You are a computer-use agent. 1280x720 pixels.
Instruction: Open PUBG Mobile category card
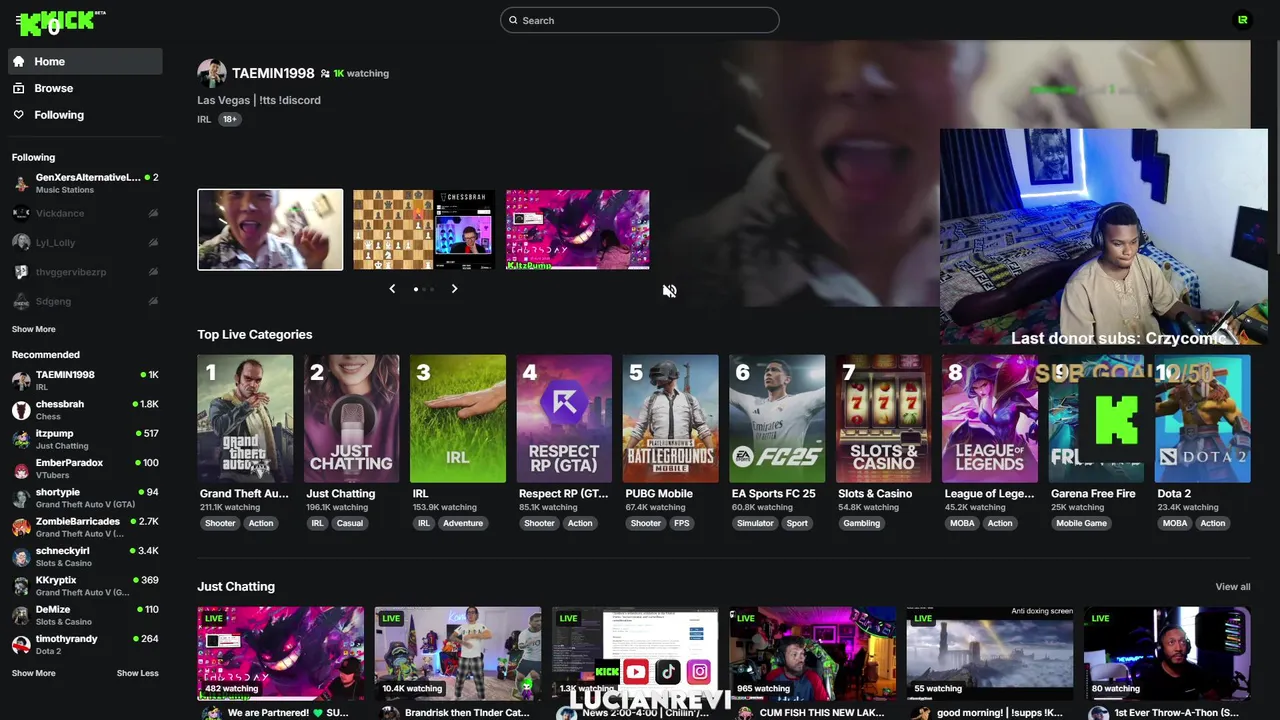[x=671, y=419]
